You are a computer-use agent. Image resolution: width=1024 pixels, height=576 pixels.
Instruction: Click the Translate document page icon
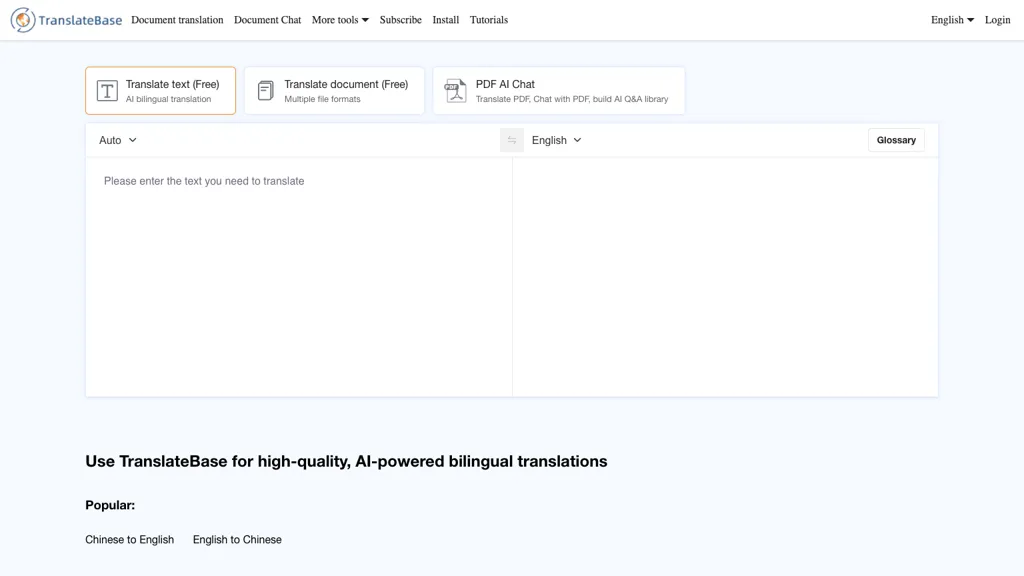click(266, 91)
